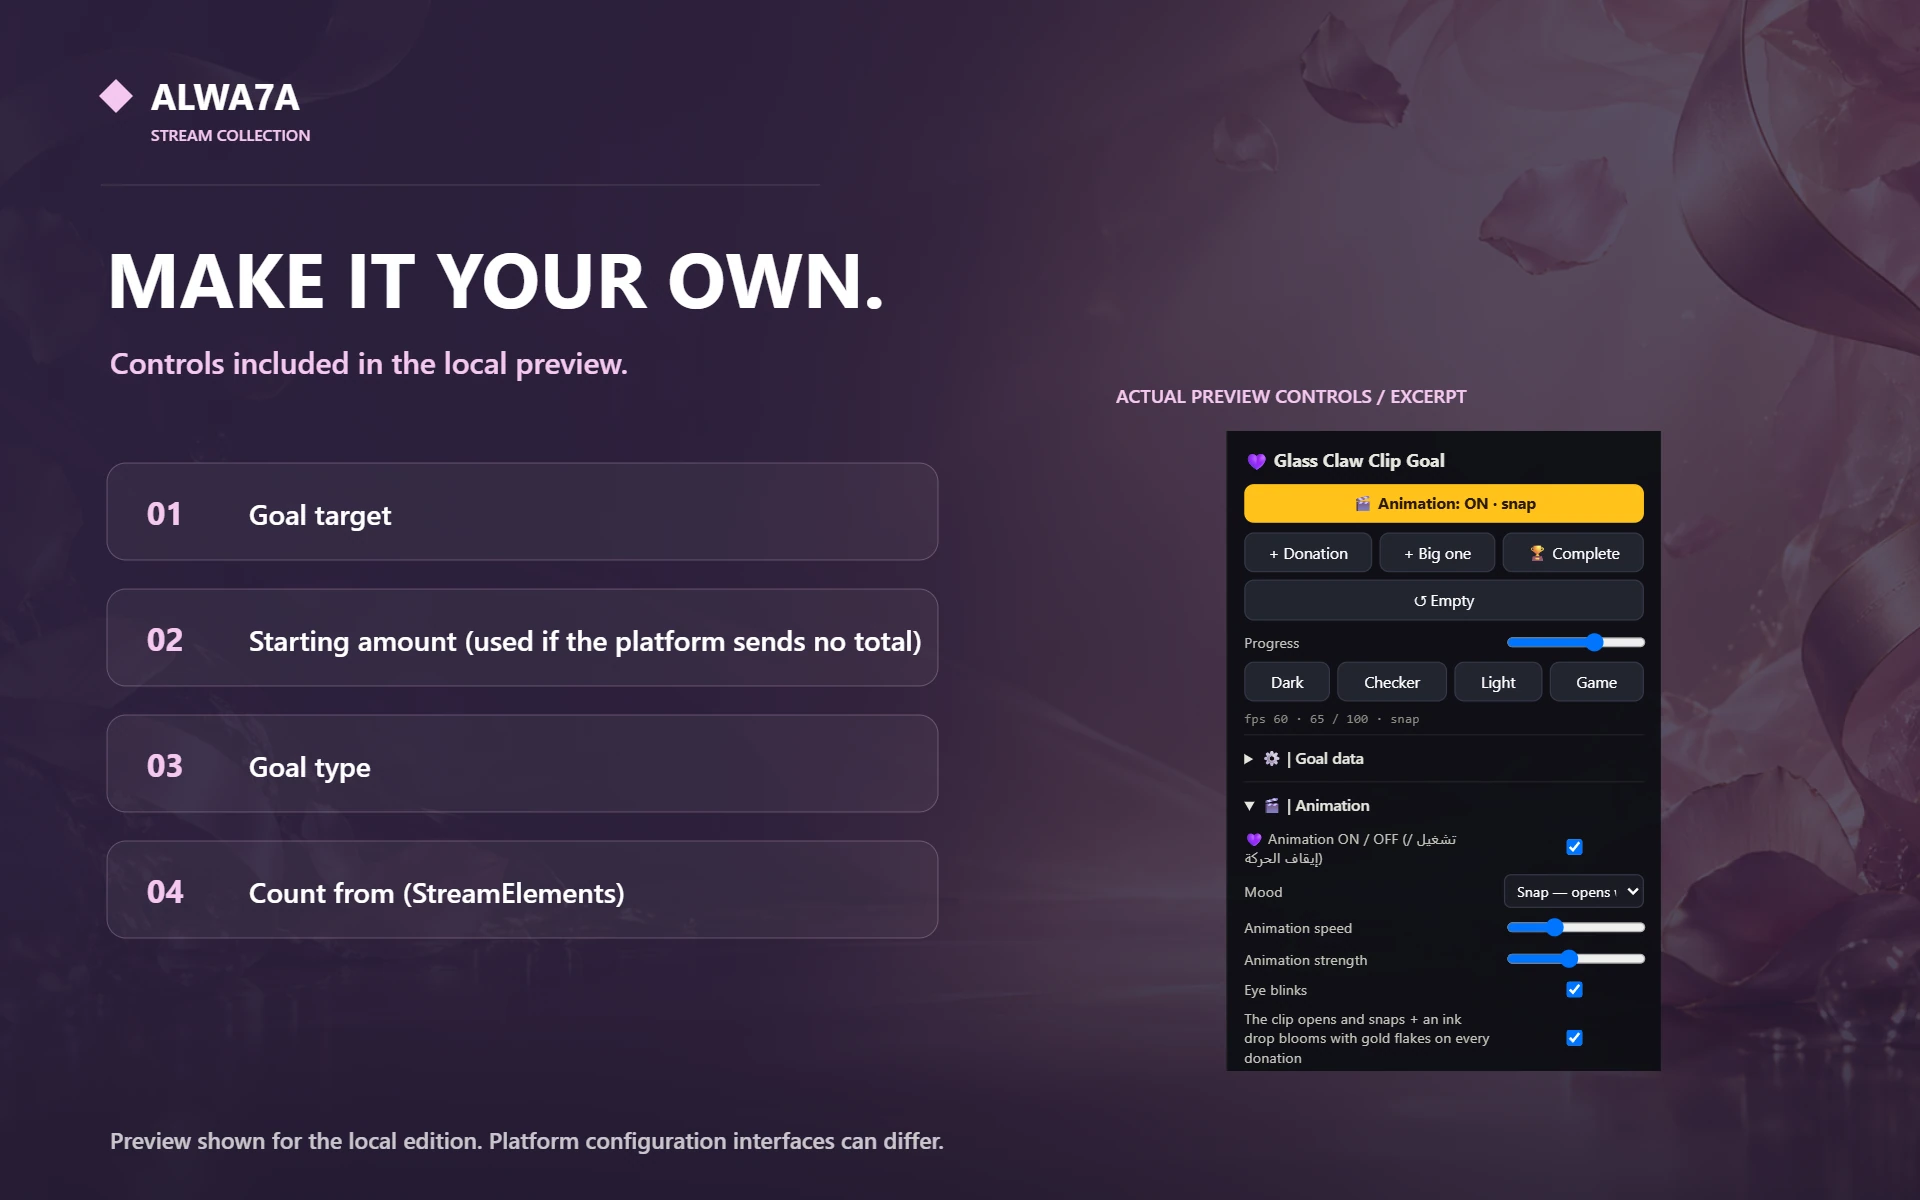Adjust the Animation strength slider
Viewport: 1920px width, 1200px height.
1575,959
